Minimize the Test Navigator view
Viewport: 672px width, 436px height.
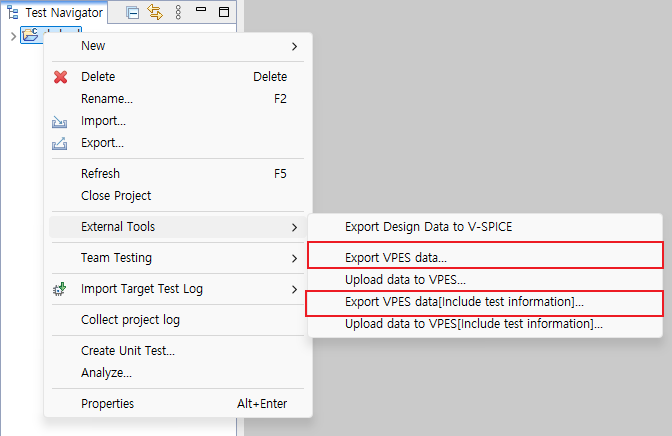tap(201, 9)
